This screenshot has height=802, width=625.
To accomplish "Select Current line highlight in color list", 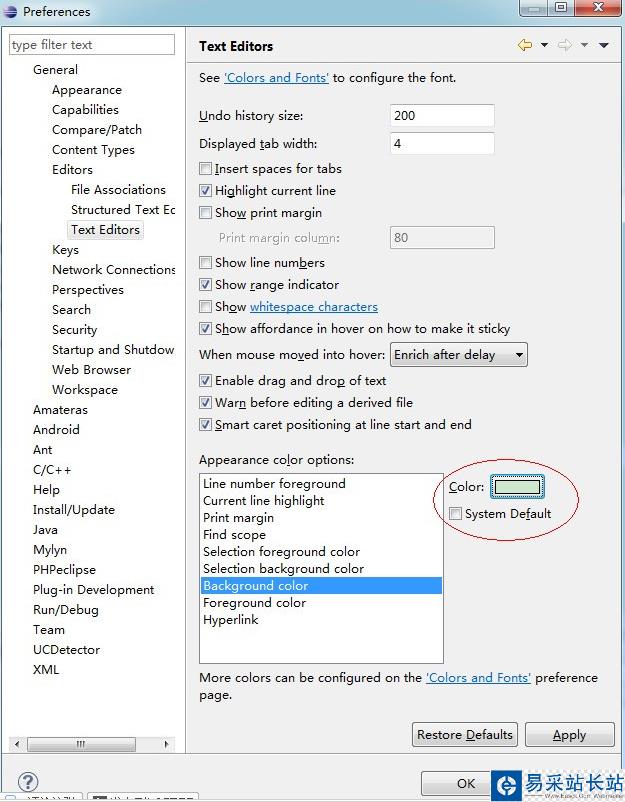I will click(x=263, y=501).
